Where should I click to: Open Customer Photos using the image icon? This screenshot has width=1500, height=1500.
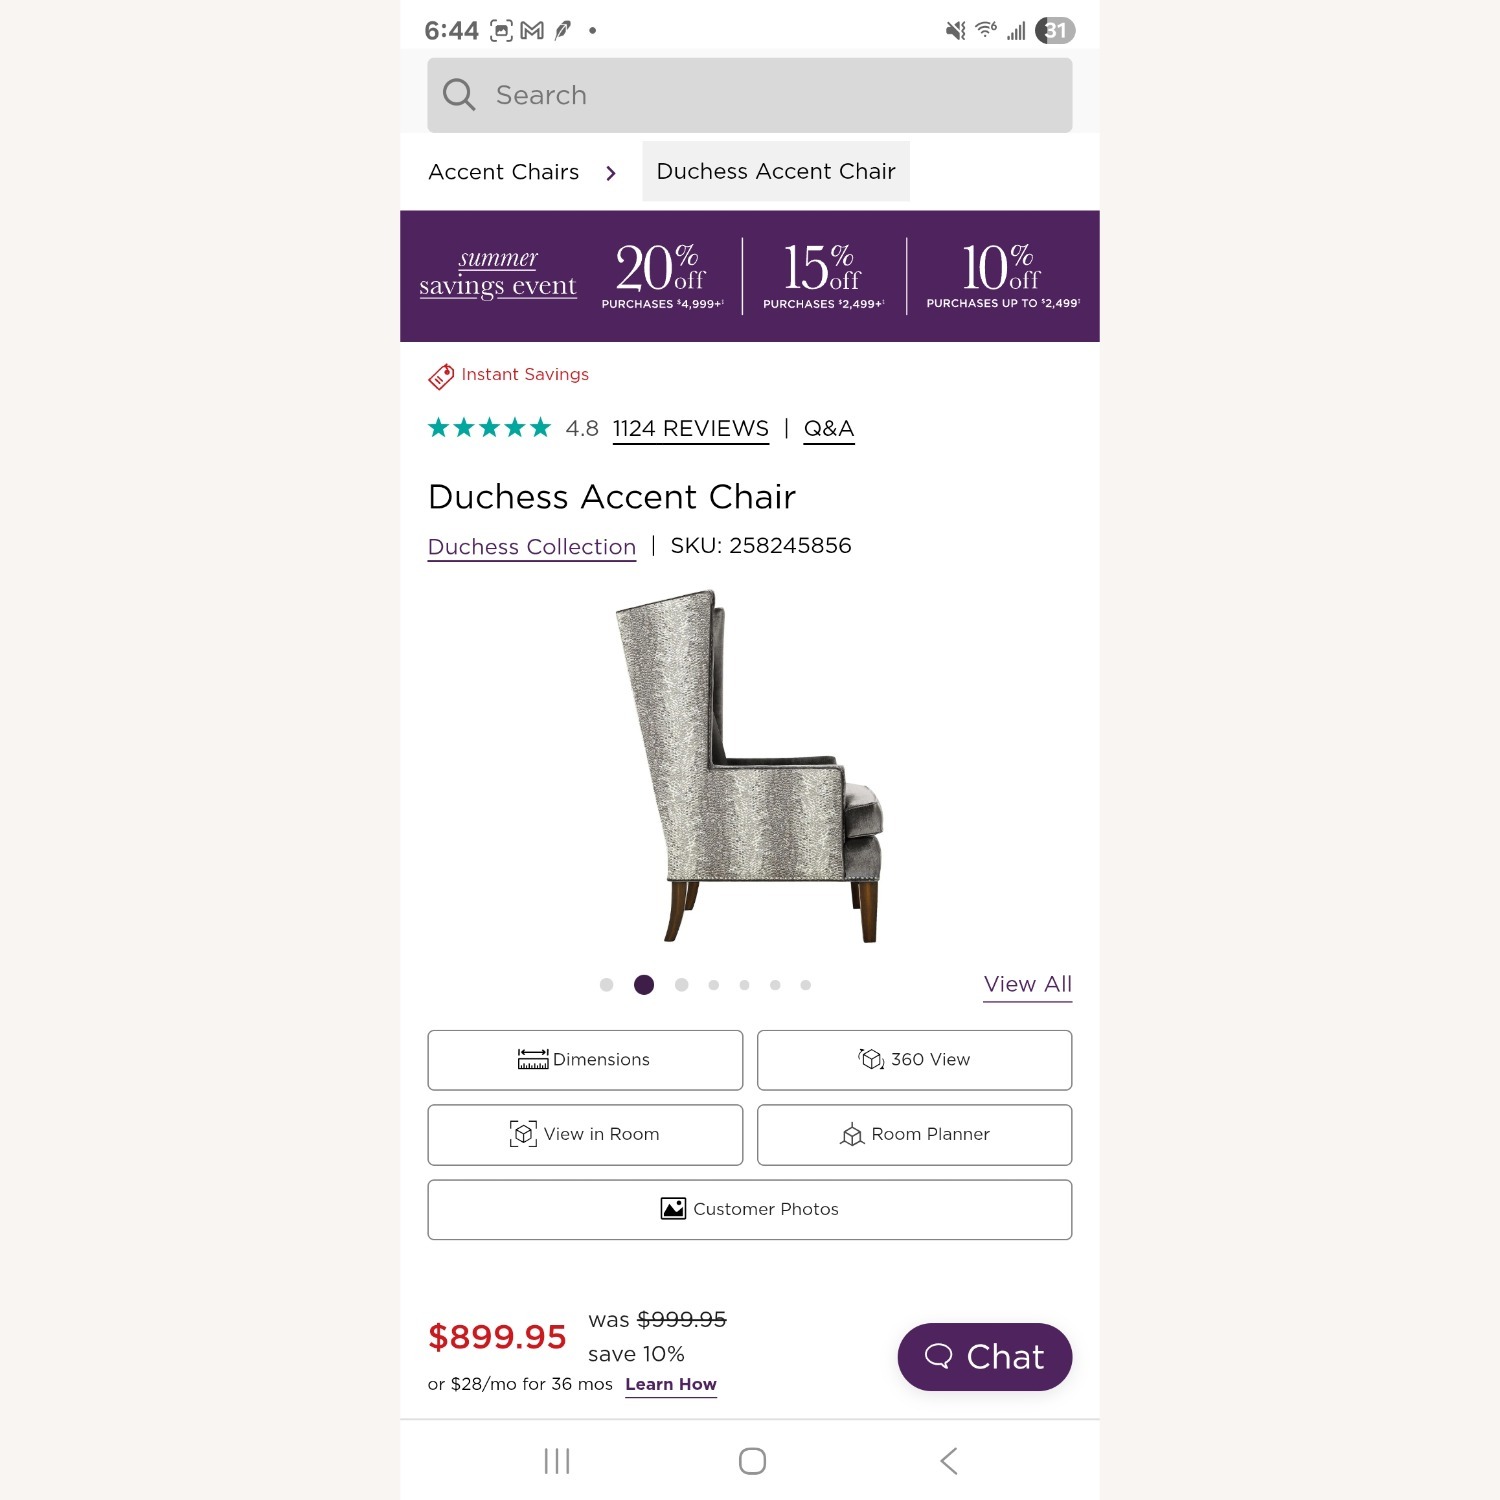point(676,1208)
